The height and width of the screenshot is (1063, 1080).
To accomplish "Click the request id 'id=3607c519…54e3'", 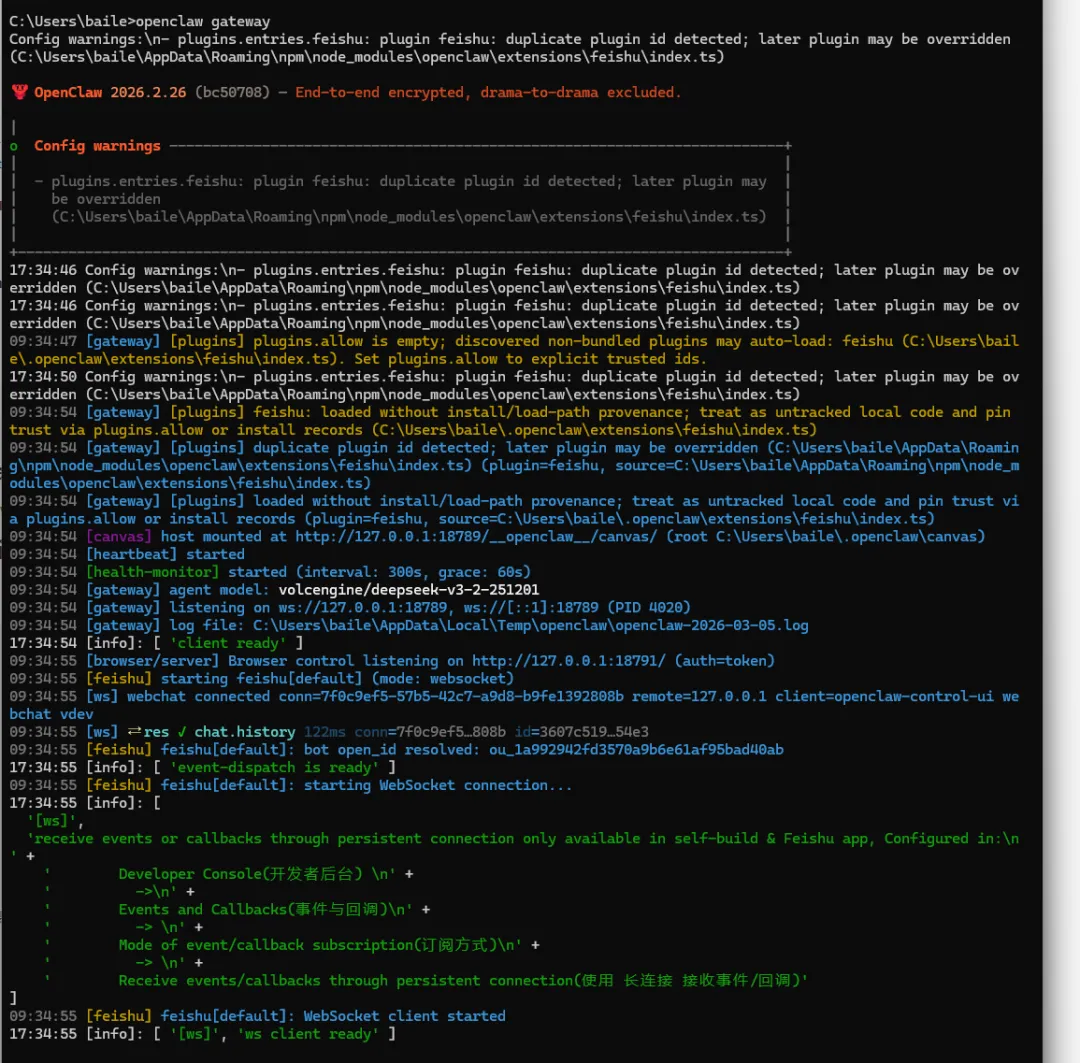I will click(x=581, y=732).
